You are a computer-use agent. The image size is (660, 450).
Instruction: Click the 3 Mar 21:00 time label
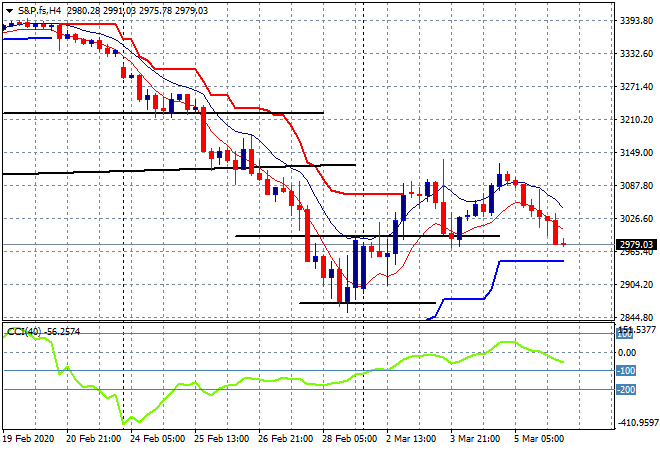point(475,439)
